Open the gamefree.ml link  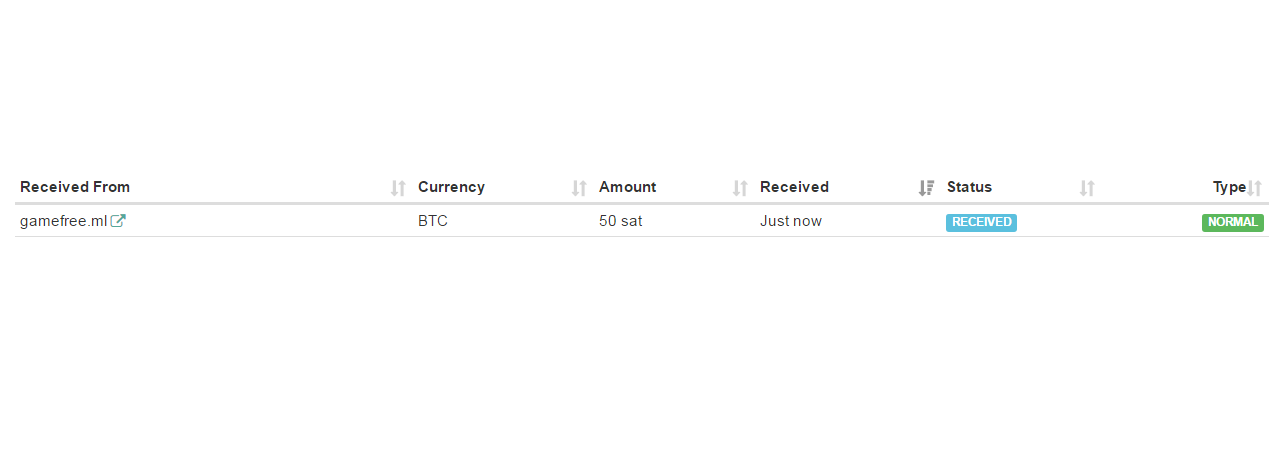(x=63, y=221)
